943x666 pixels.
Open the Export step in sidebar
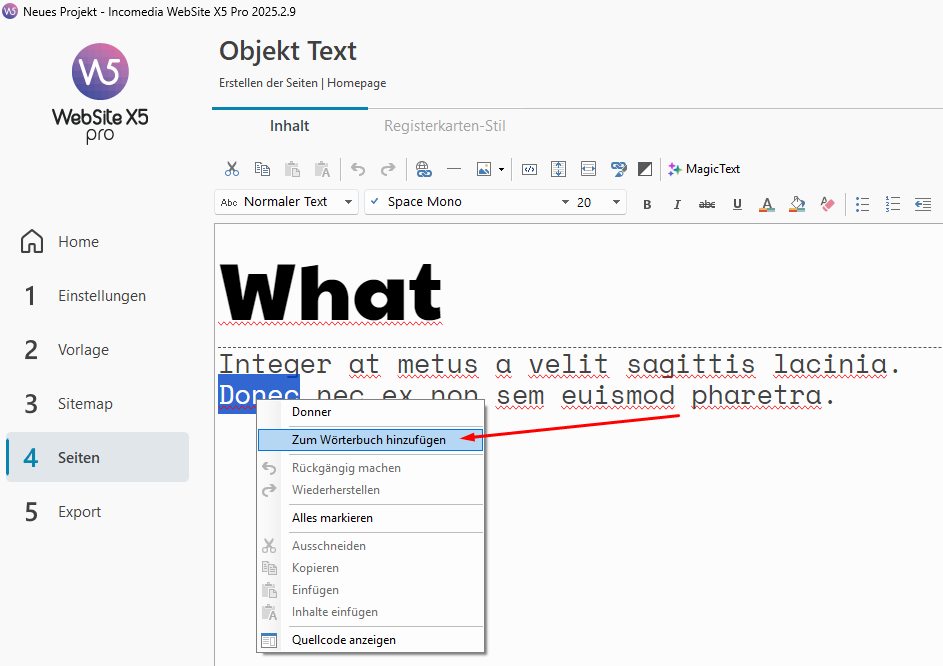pyautogui.click(x=79, y=512)
